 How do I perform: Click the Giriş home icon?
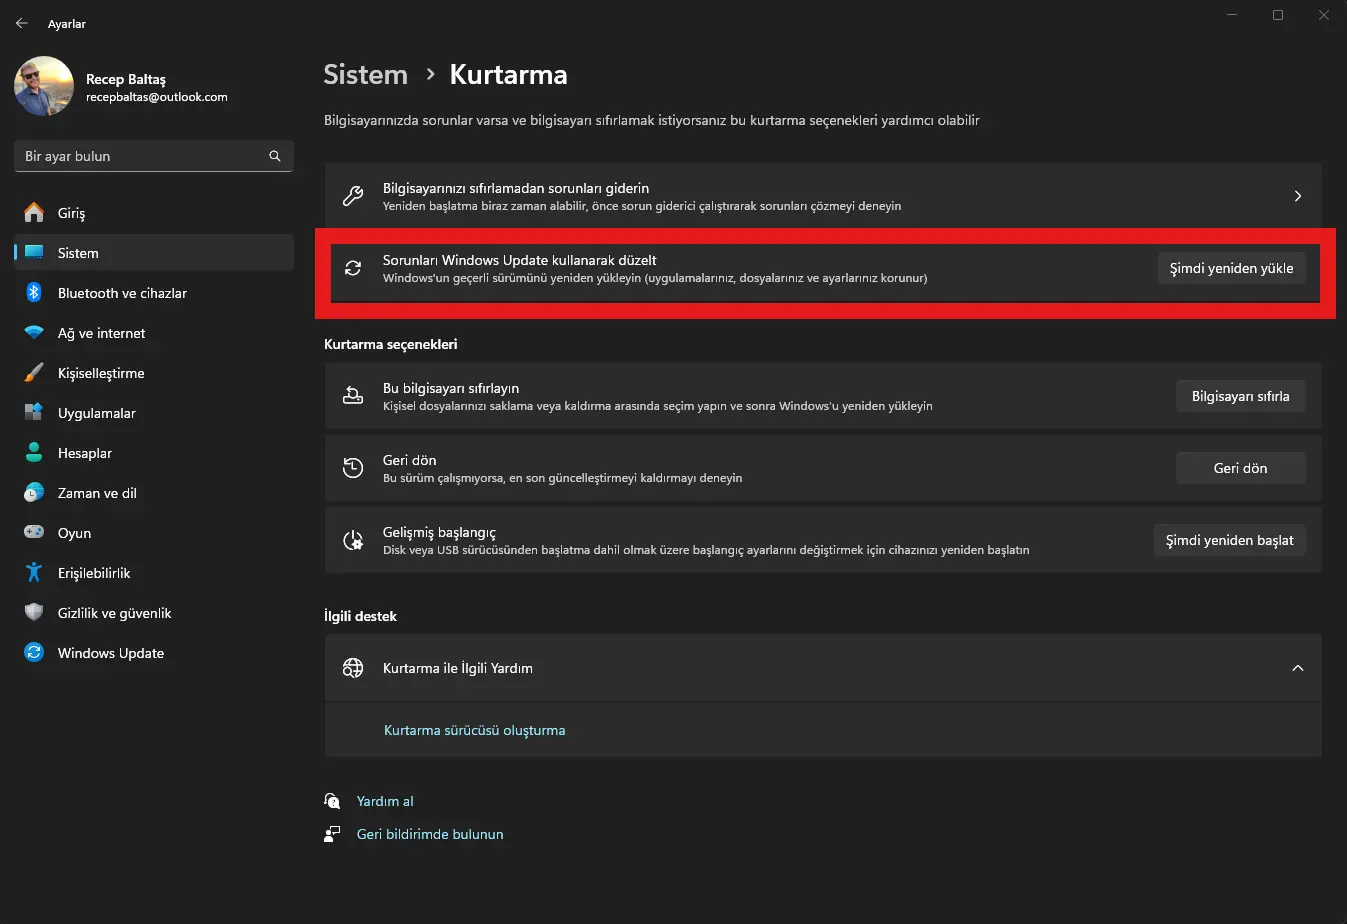point(34,213)
